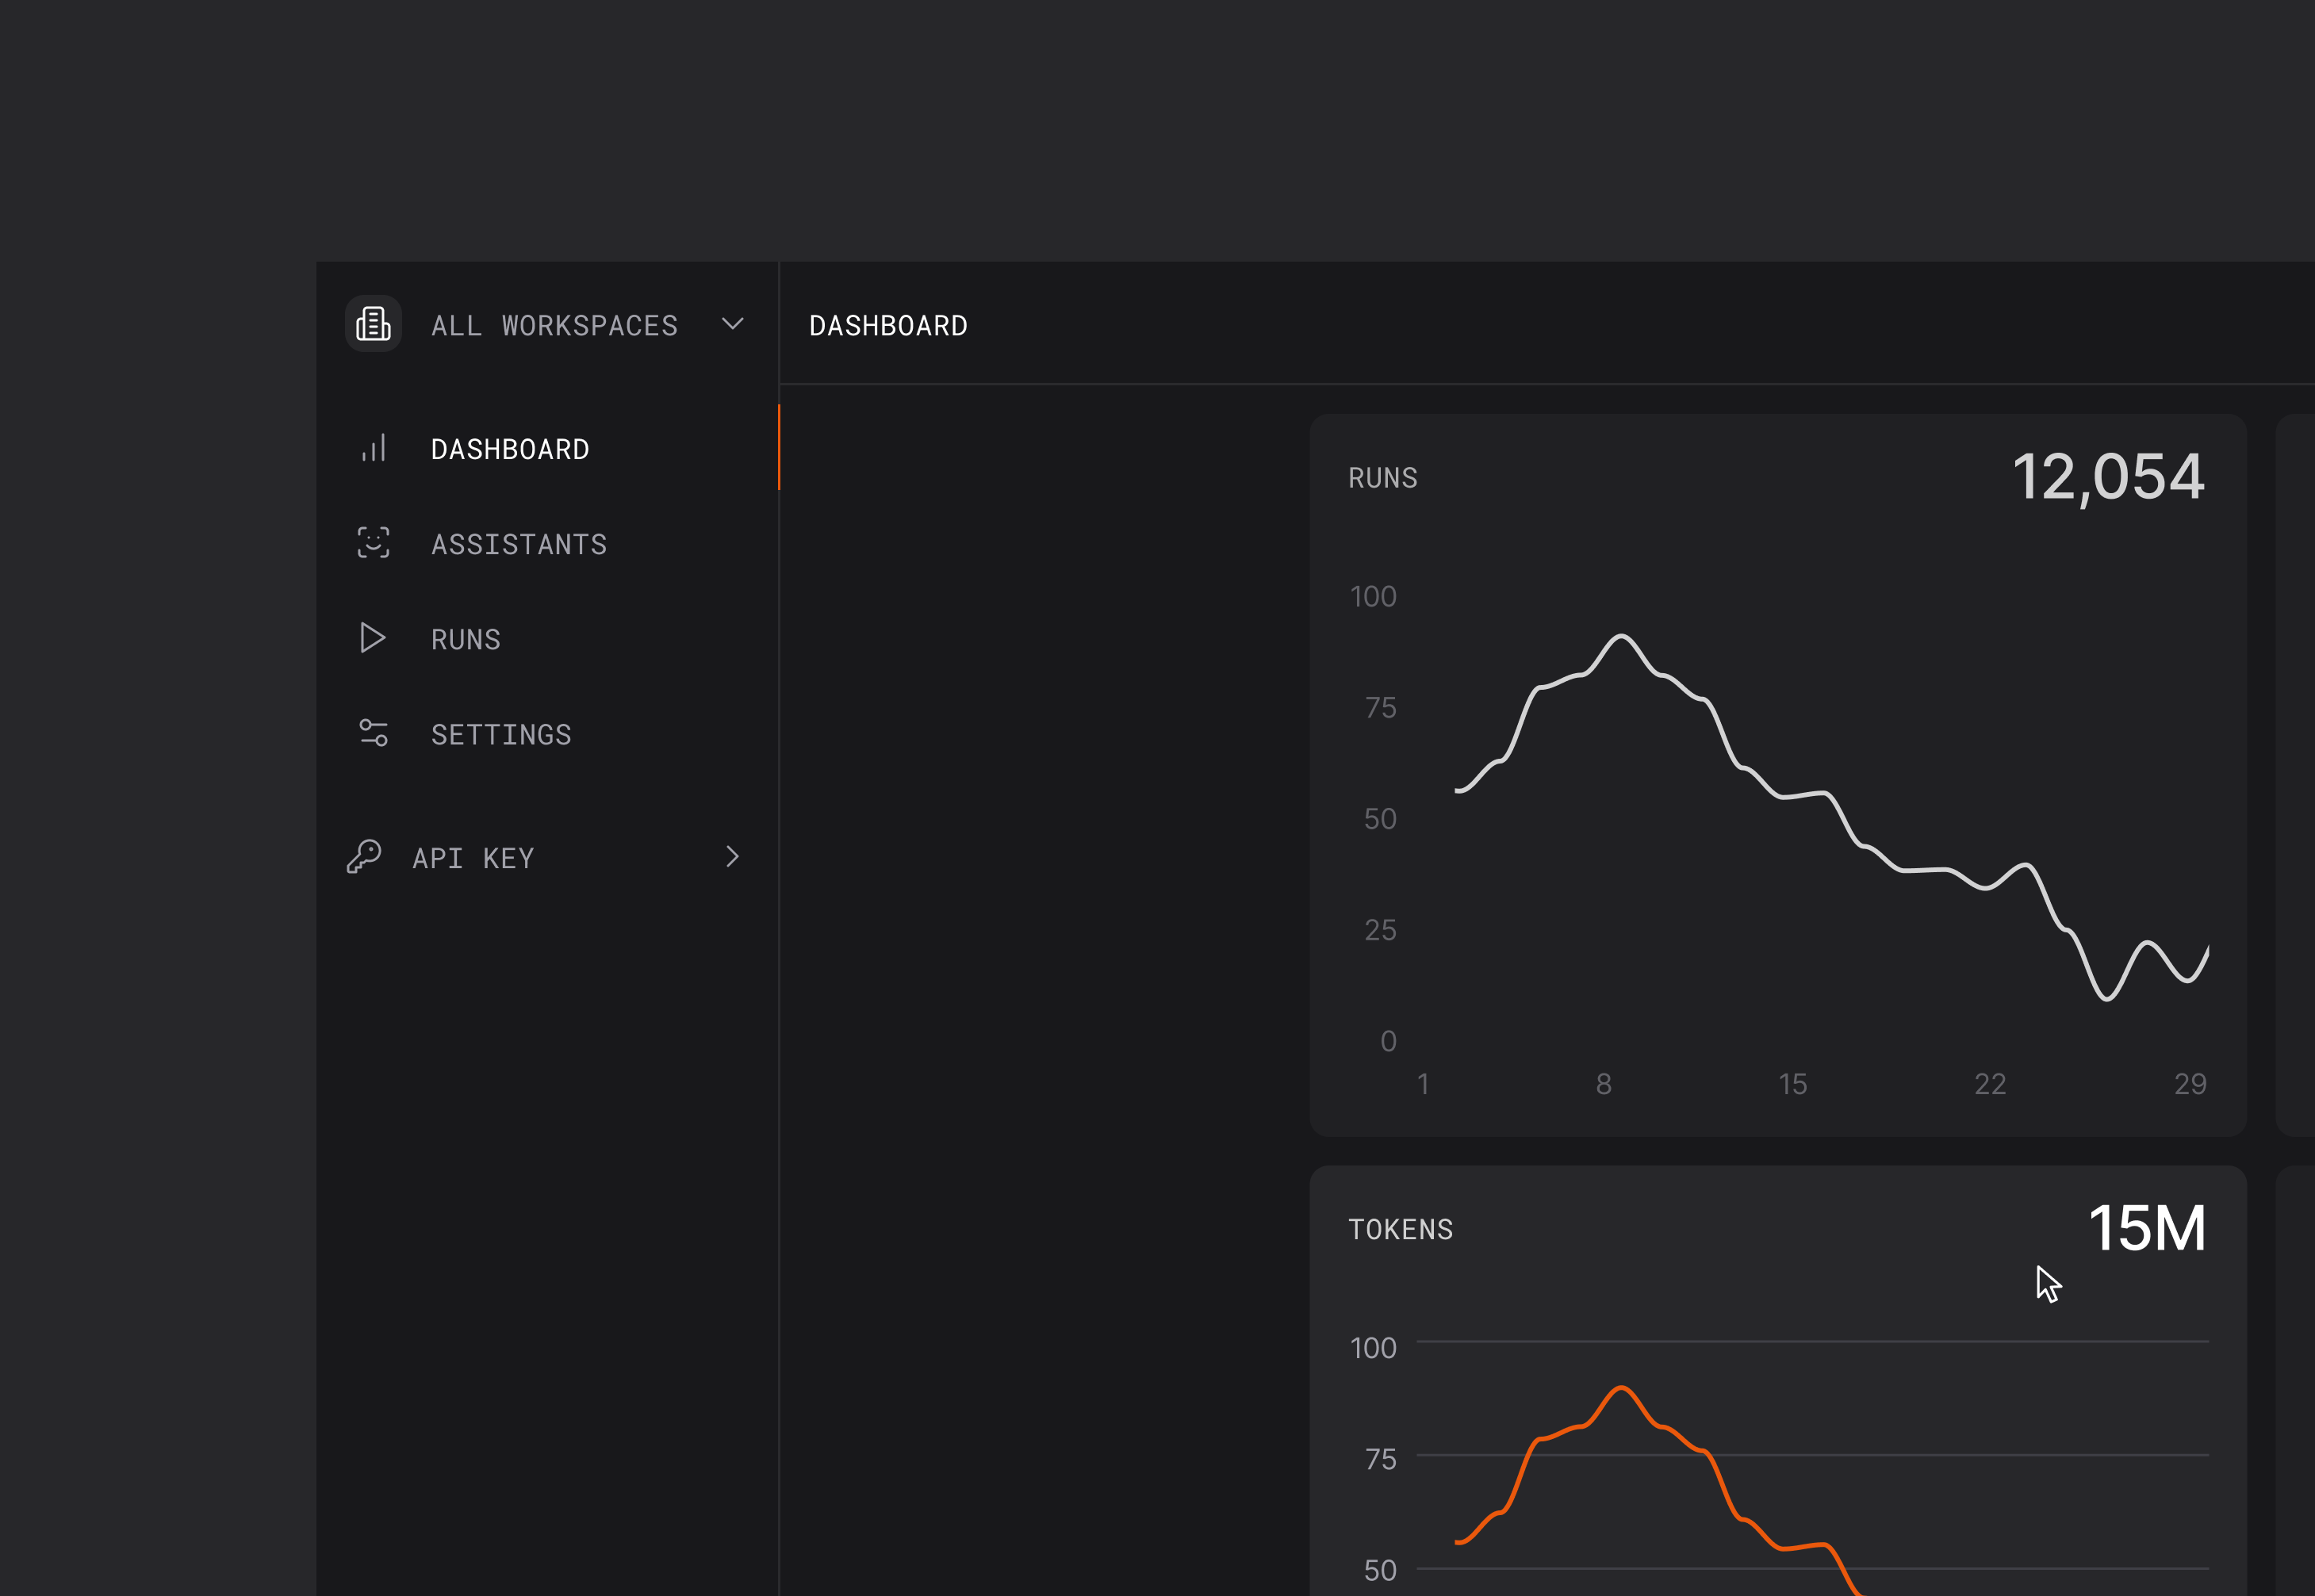The width and height of the screenshot is (2315, 1596).
Task: Click the DASHBOARD page header title
Action: point(888,325)
